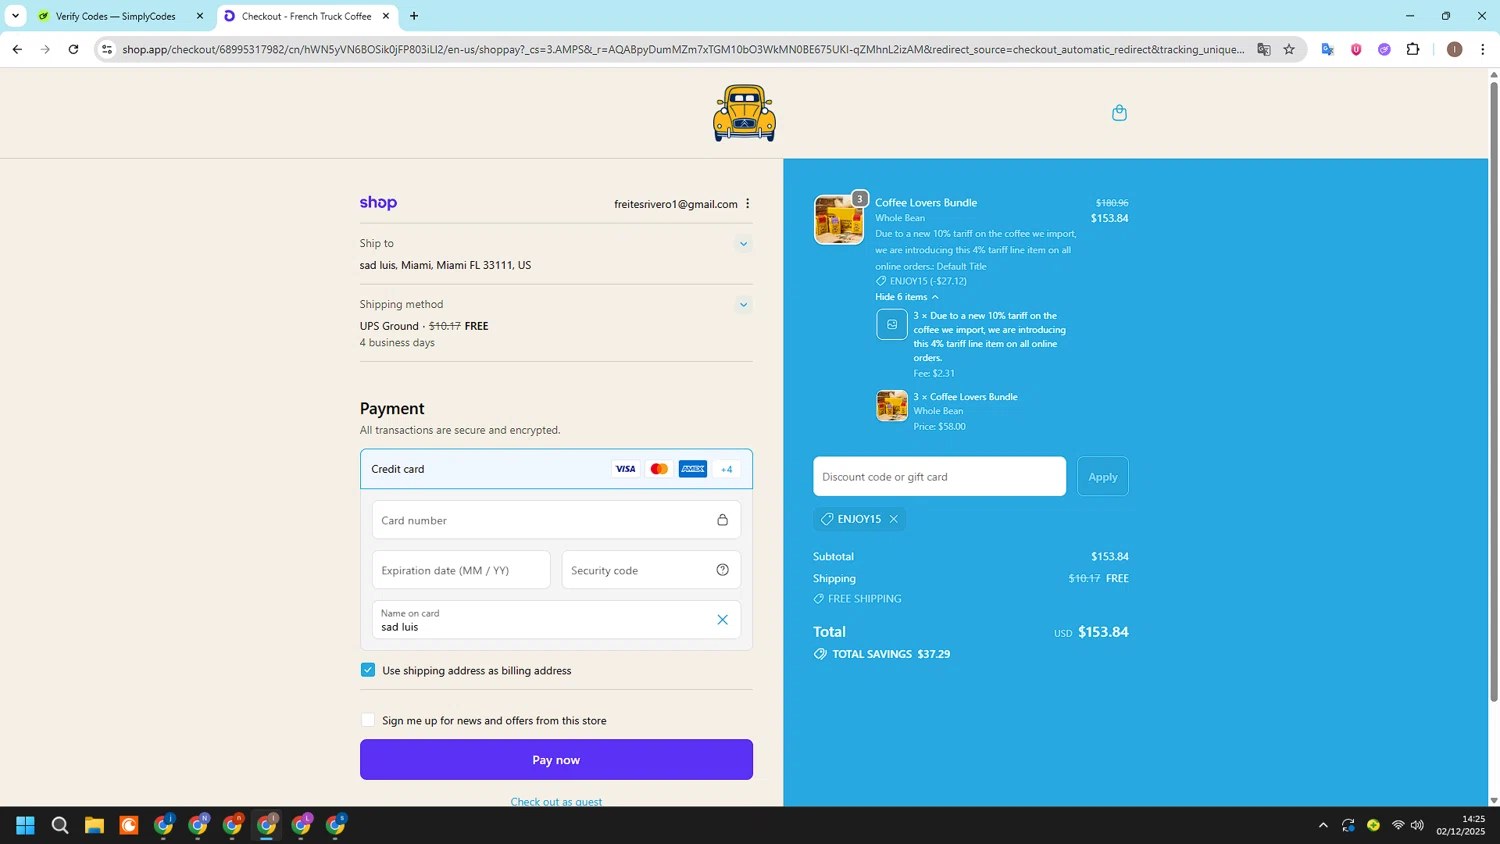Close the Verify Codes — SimplyCodes tab

click(x=200, y=16)
